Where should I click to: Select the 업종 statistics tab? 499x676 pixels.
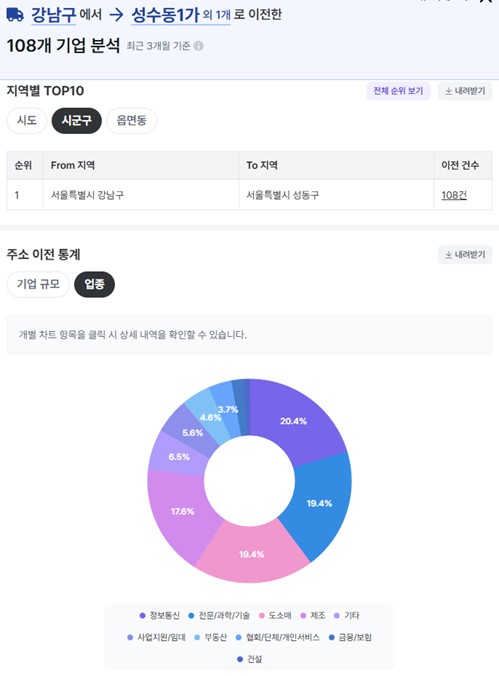point(94,284)
